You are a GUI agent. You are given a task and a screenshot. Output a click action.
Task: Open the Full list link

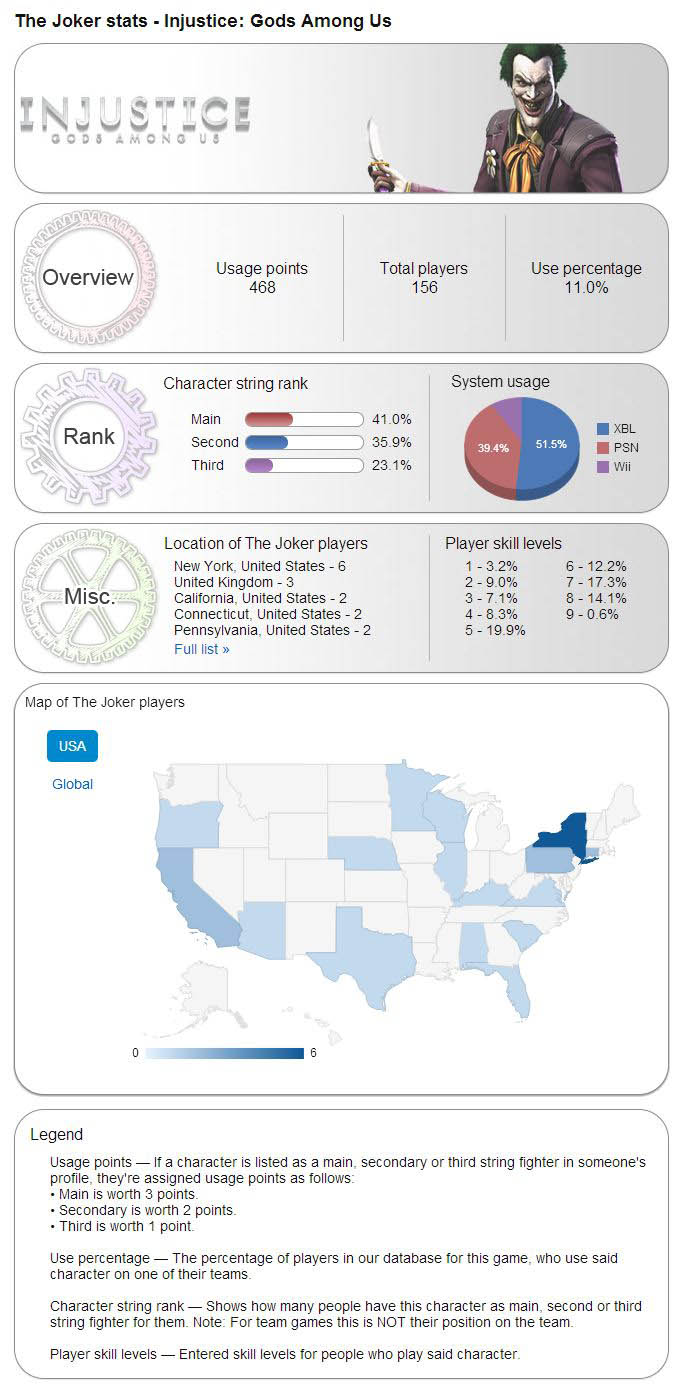[x=201, y=649]
